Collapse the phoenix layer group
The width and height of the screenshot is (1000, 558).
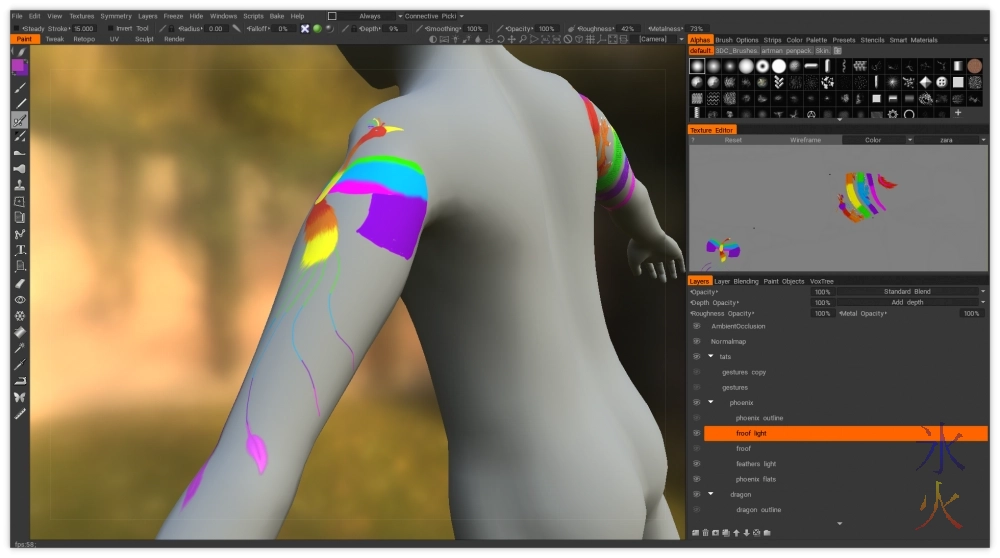coord(711,402)
